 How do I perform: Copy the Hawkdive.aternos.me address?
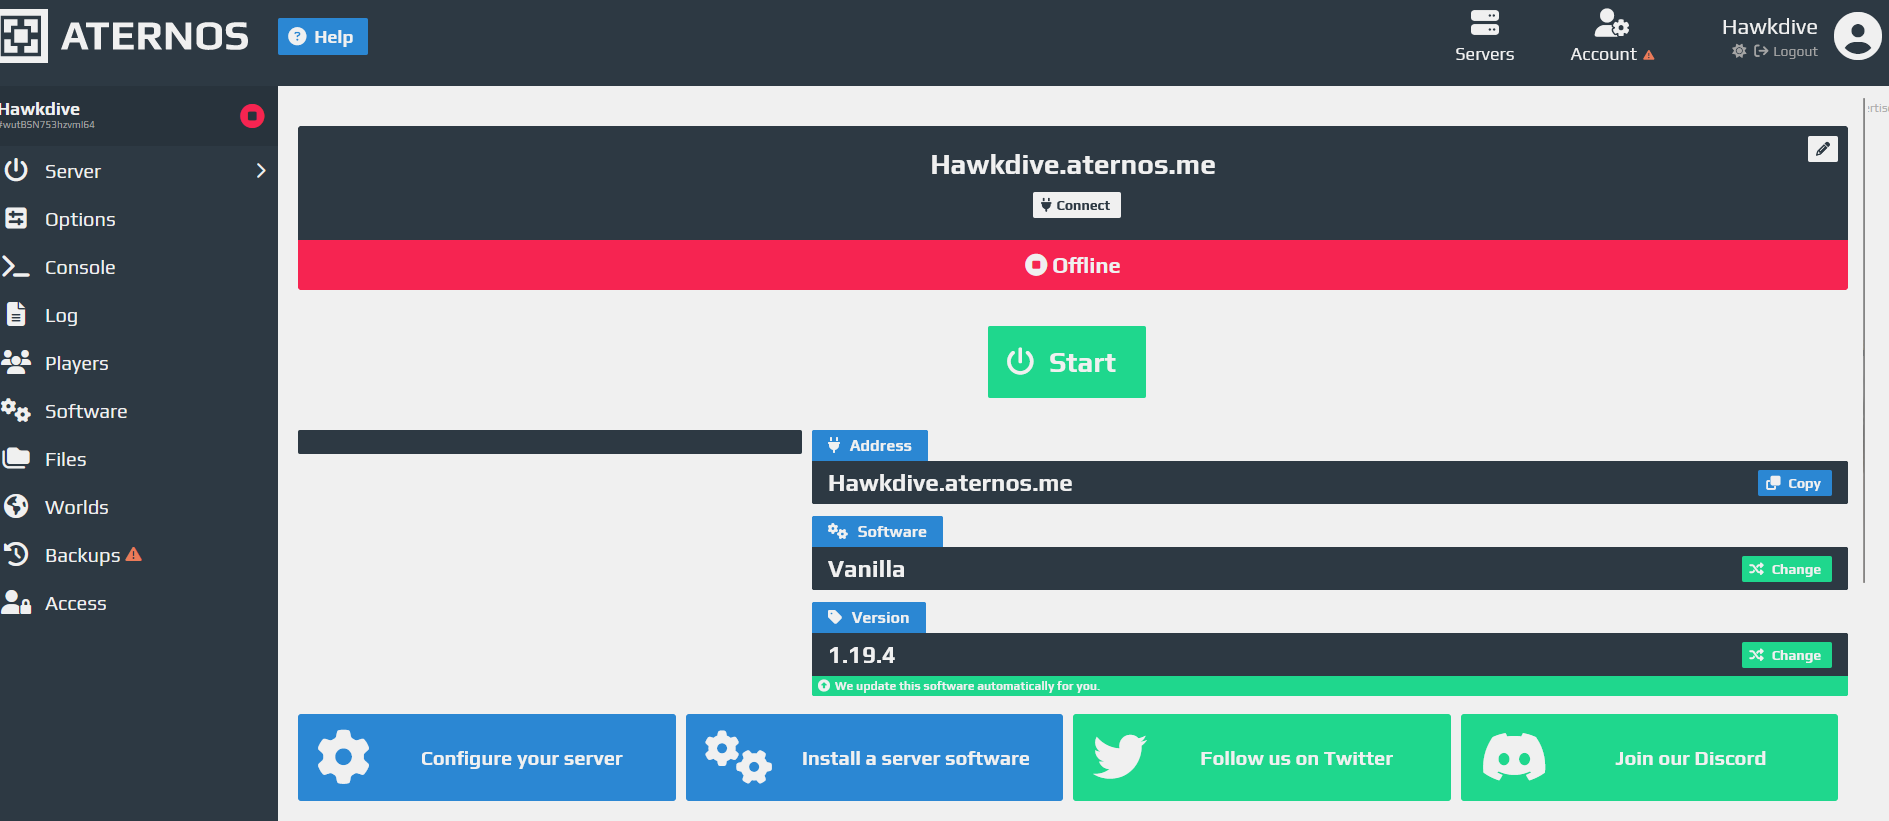tap(1794, 483)
